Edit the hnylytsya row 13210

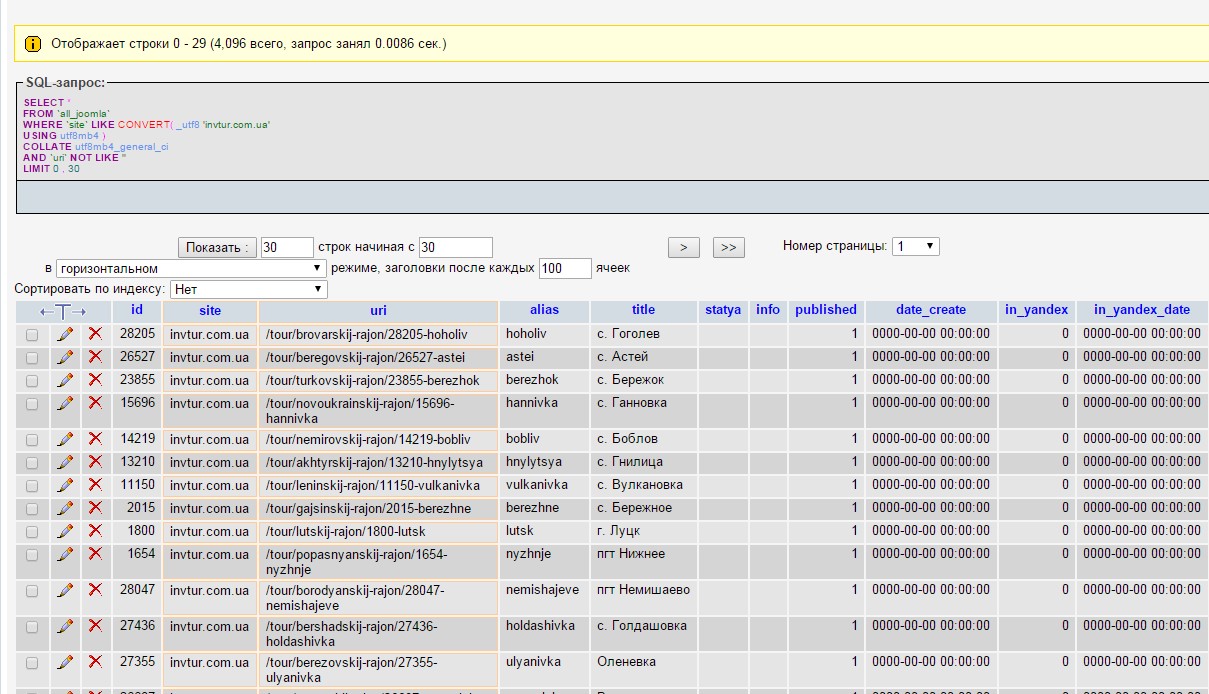coord(65,462)
